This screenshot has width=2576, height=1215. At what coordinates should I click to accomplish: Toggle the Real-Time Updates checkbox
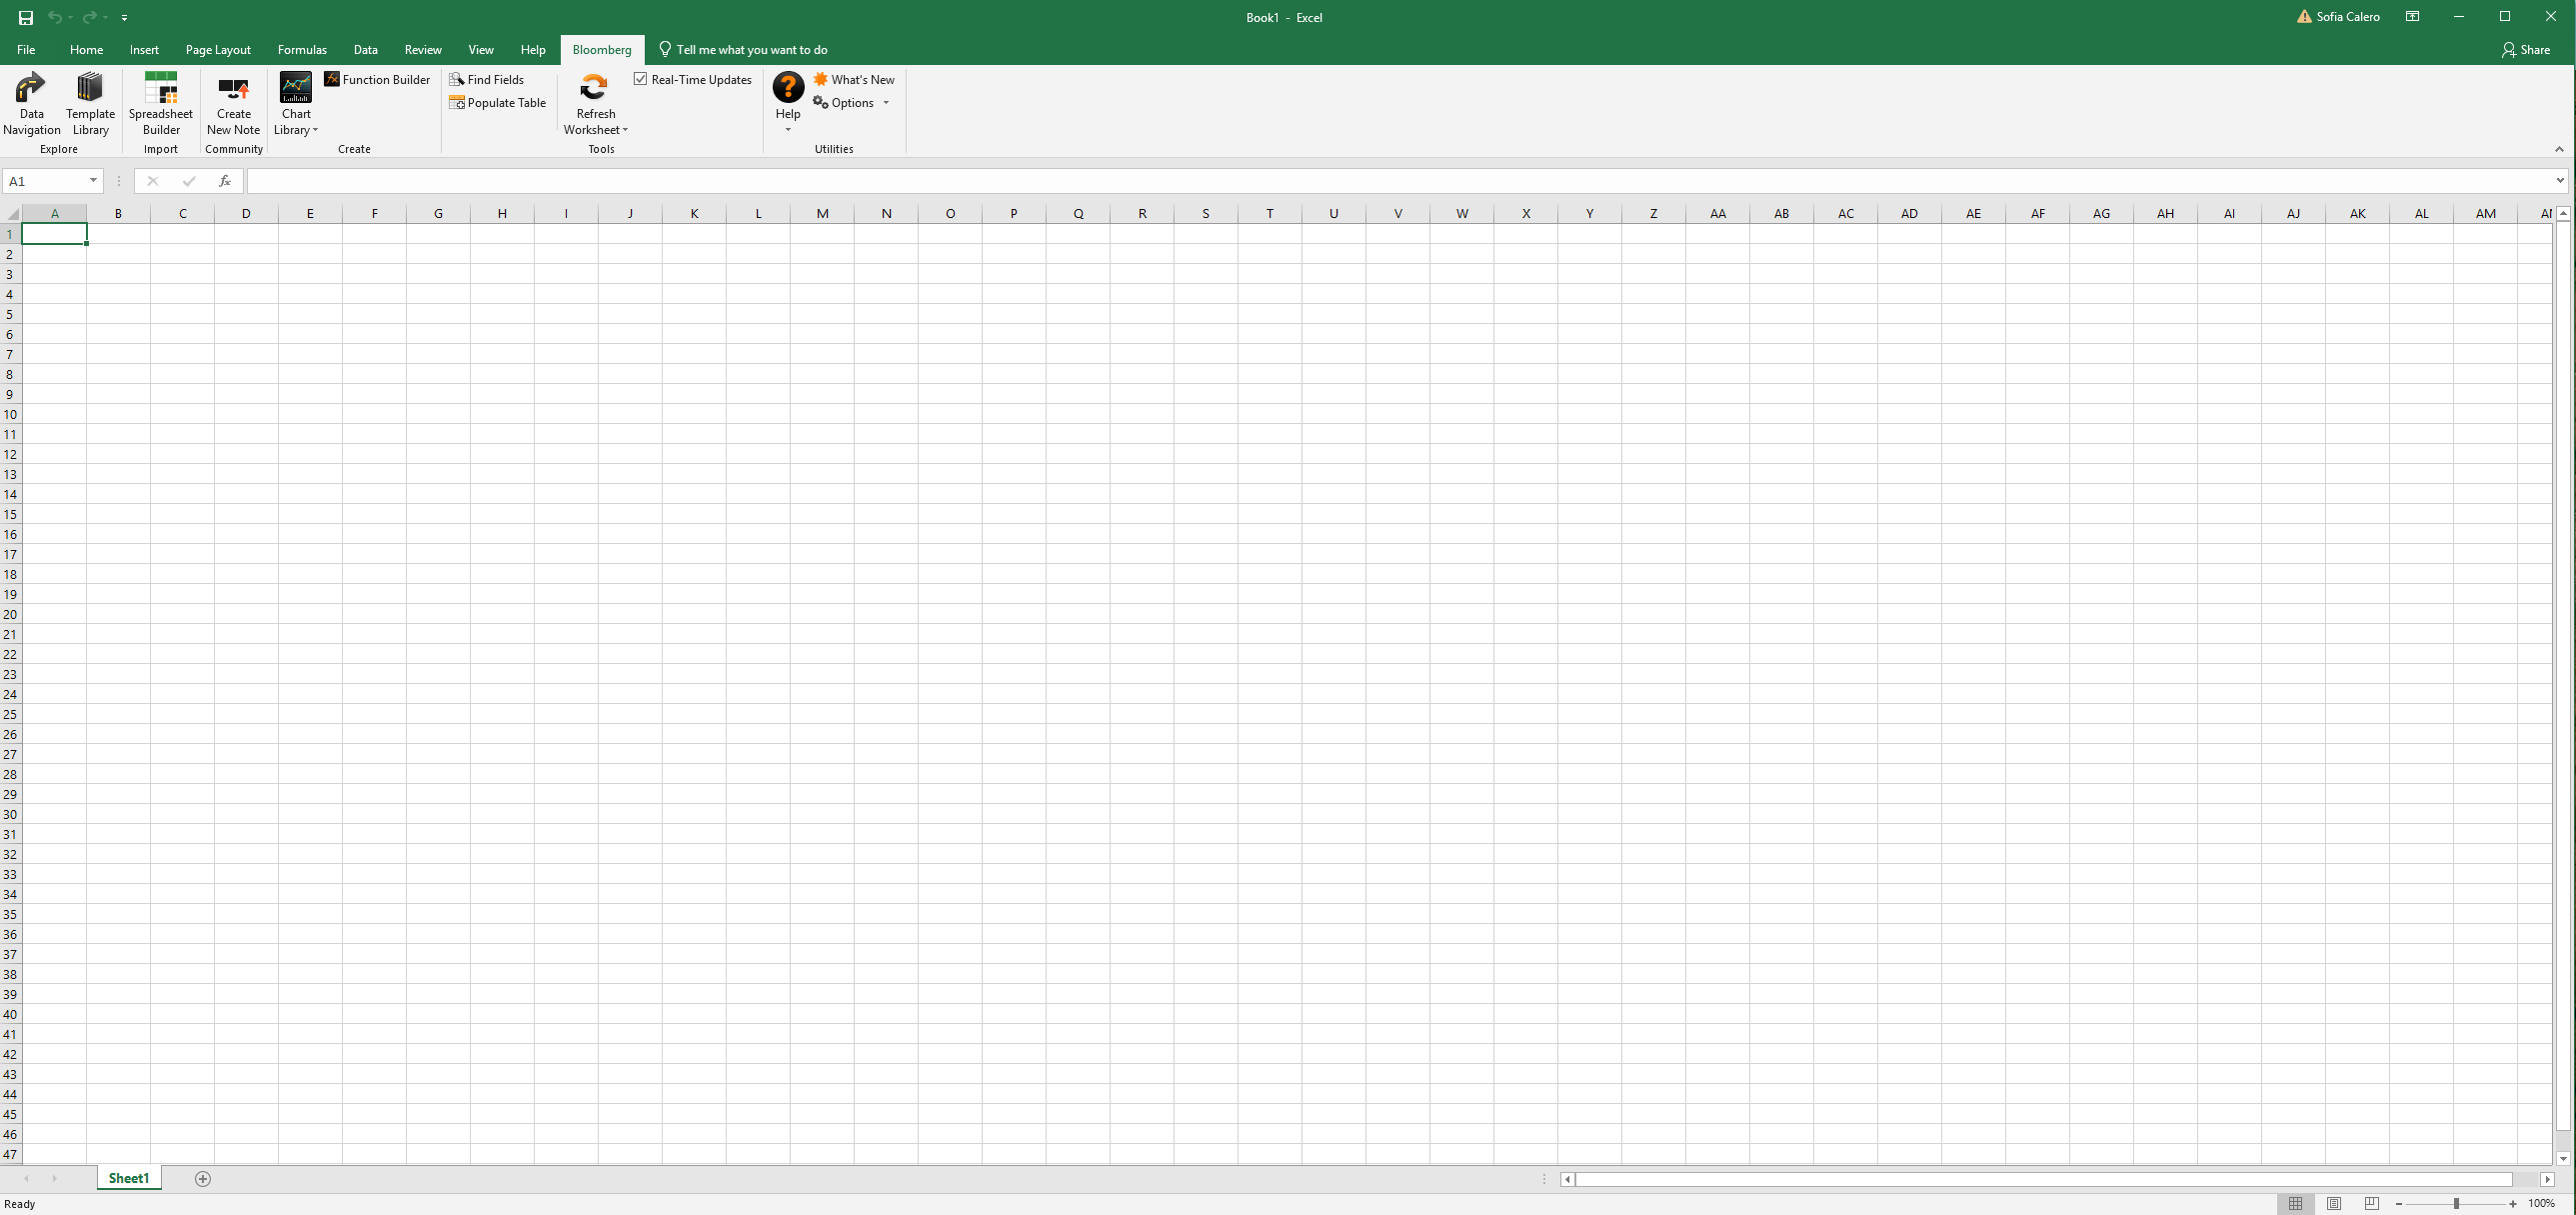pyautogui.click(x=640, y=79)
